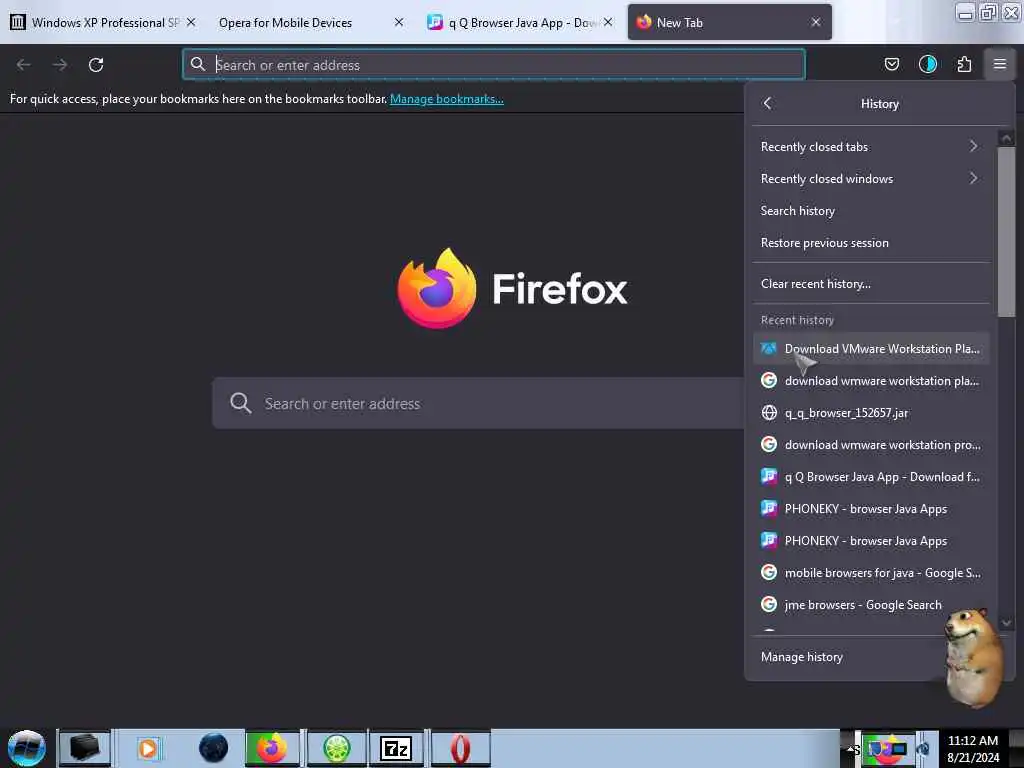Open Firefox from the taskbar
The height and width of the screenshot is (768, 1024).
click(272, 748)
